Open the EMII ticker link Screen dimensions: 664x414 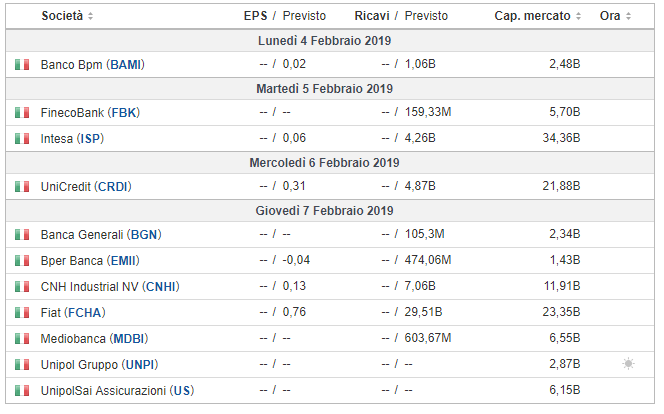(123, 261)
